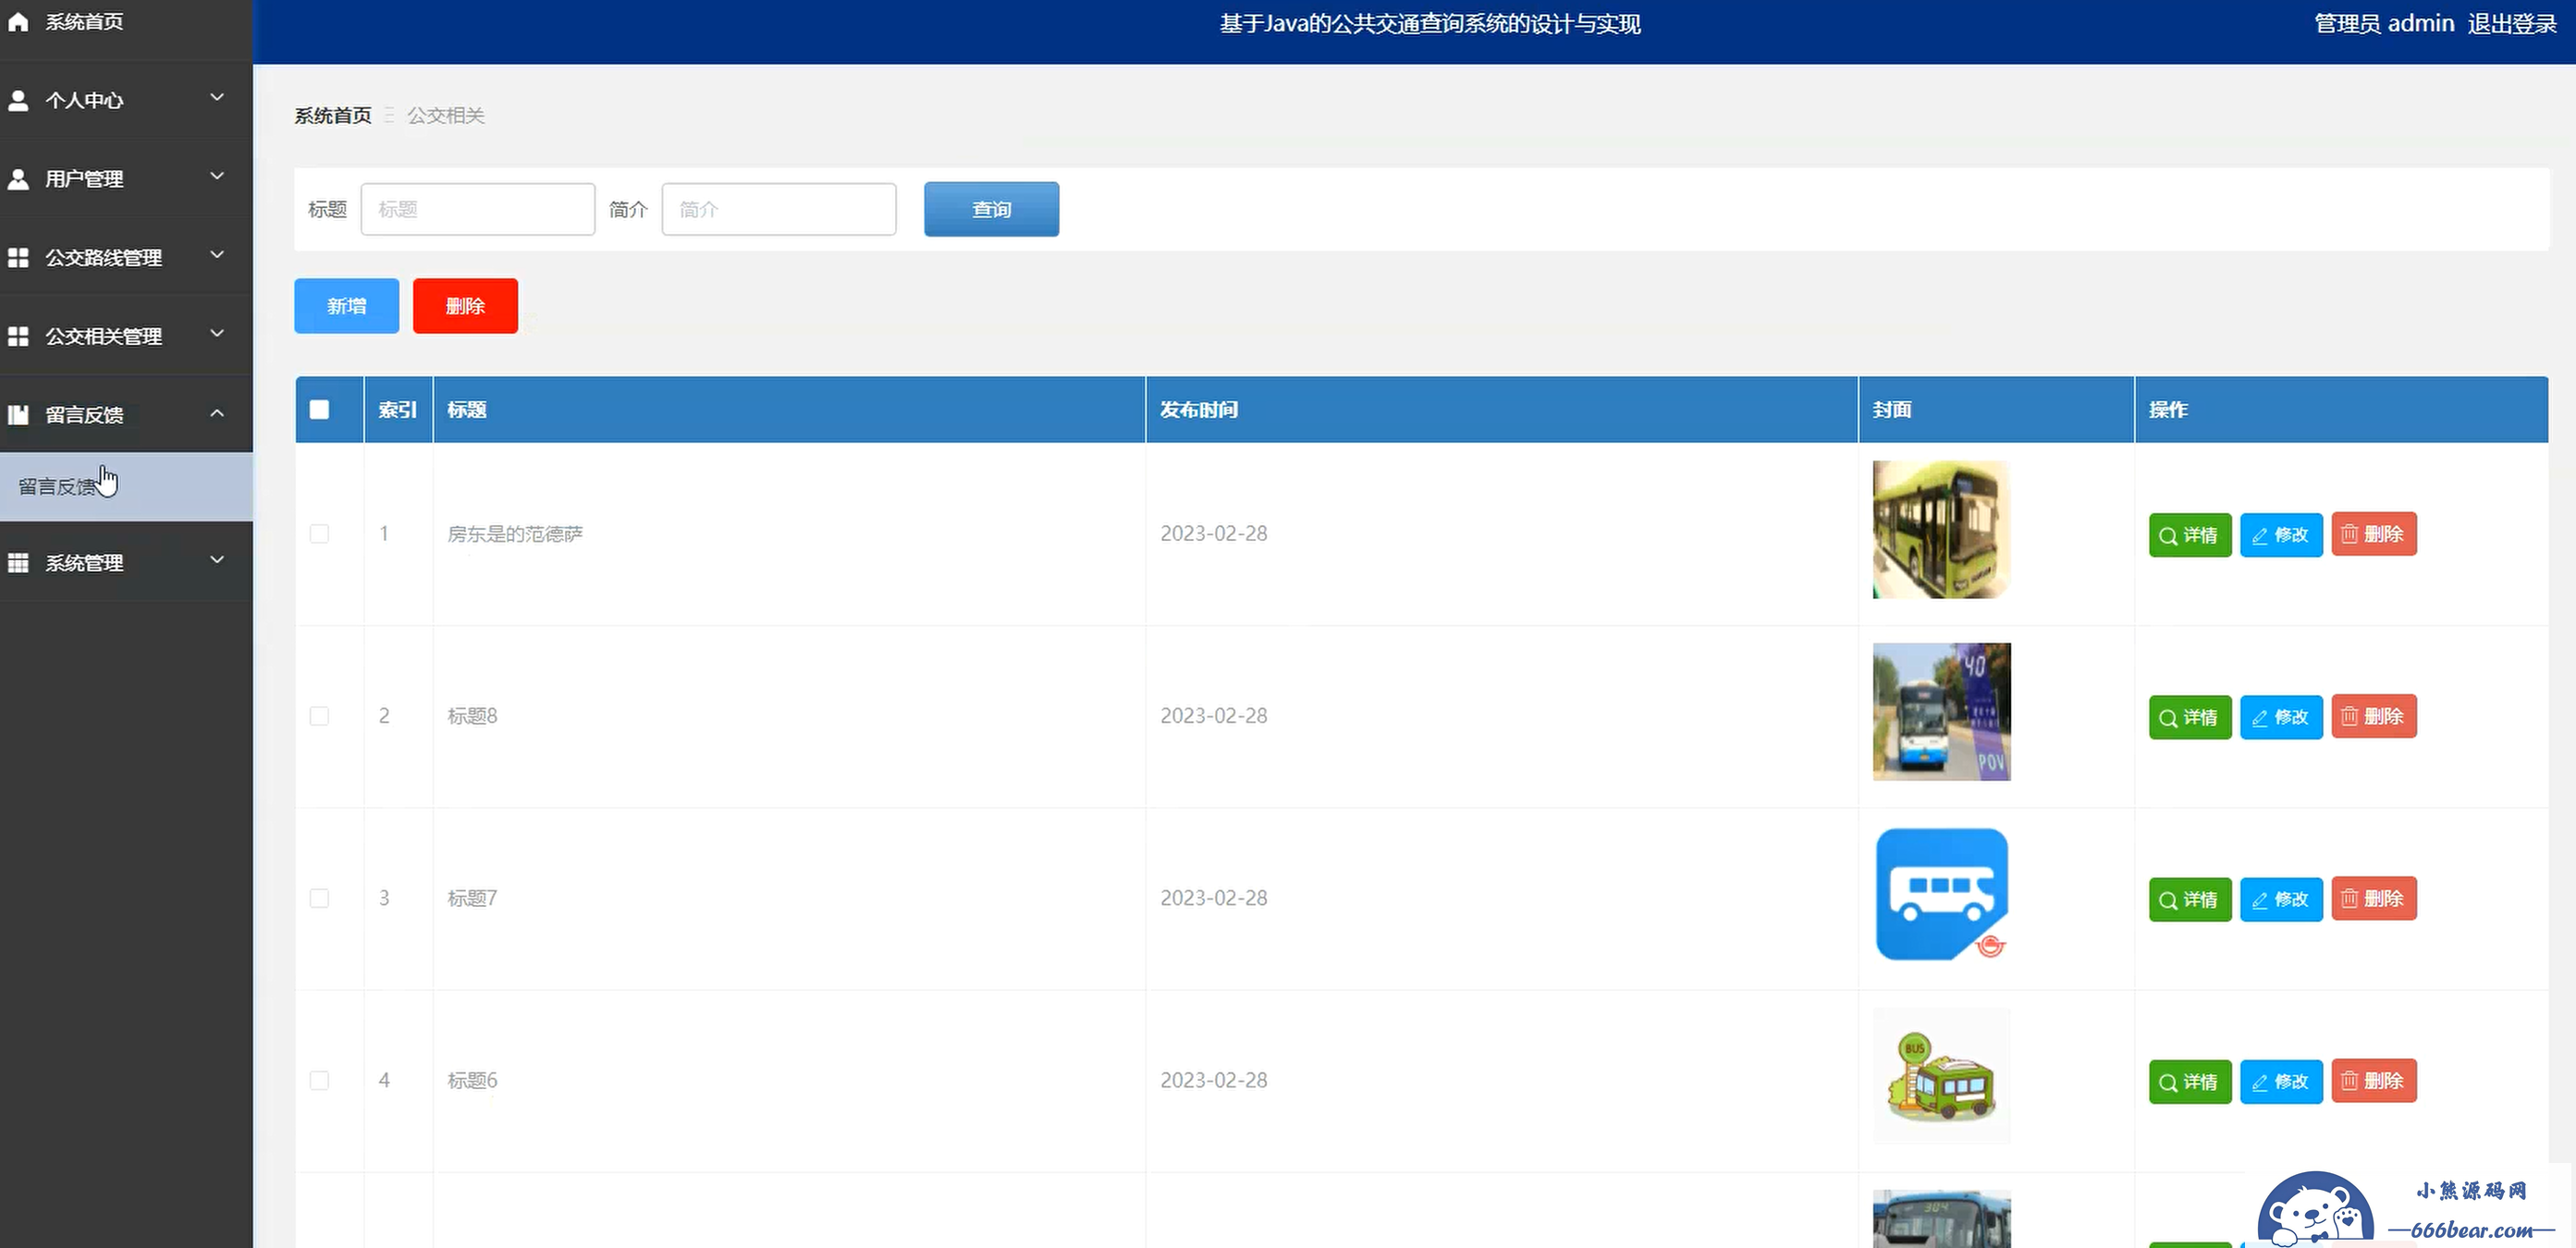
Task: Select the 留言反馈 submenu item
Action: [x=126, y=487]
